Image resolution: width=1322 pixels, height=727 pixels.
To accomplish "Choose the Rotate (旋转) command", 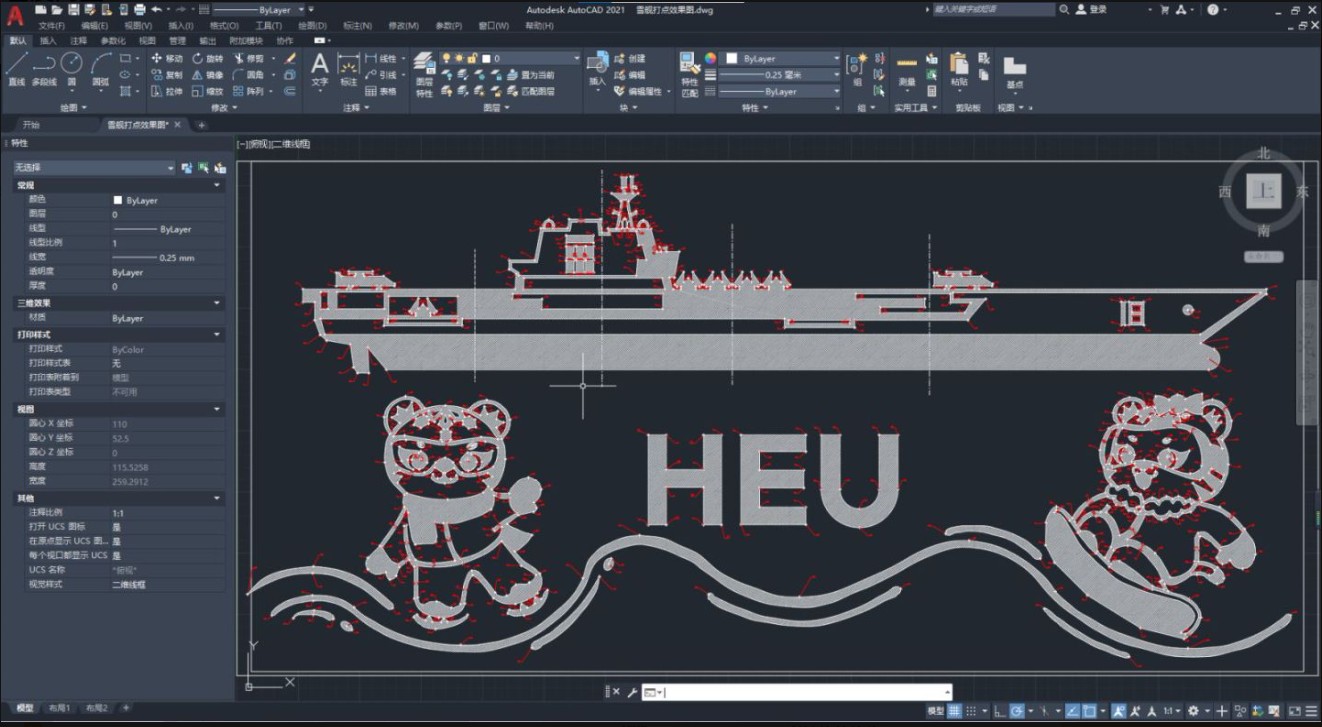I will tap(208, 58).
